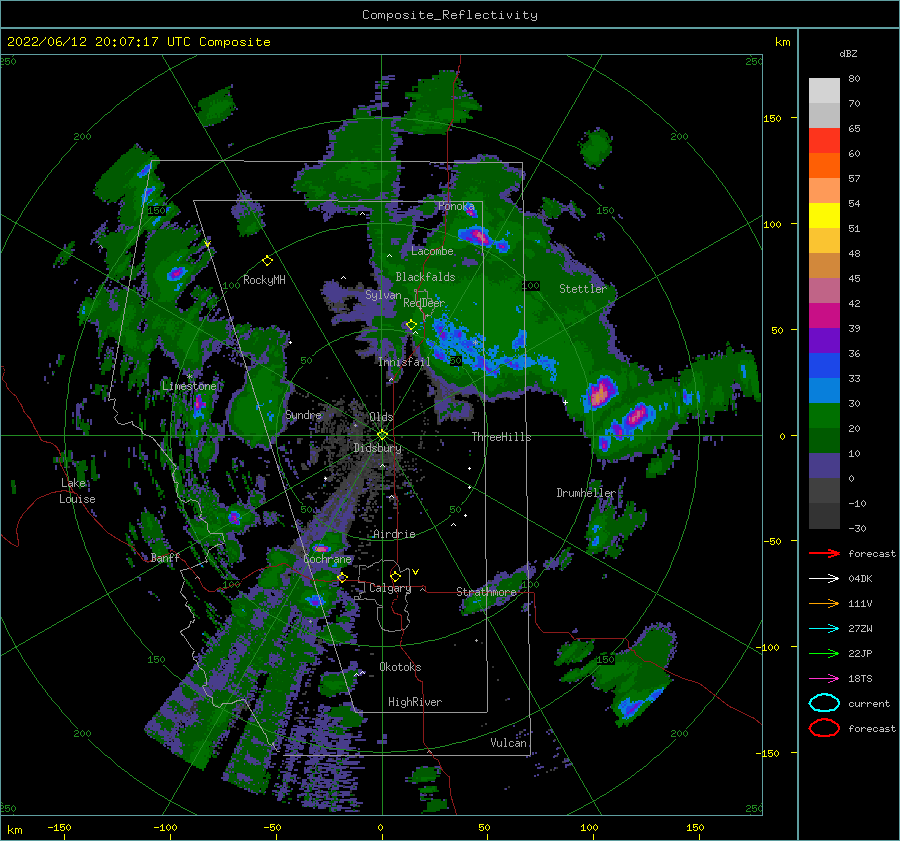Click the Composite_Reflectivity title

(x=450, y=15)
